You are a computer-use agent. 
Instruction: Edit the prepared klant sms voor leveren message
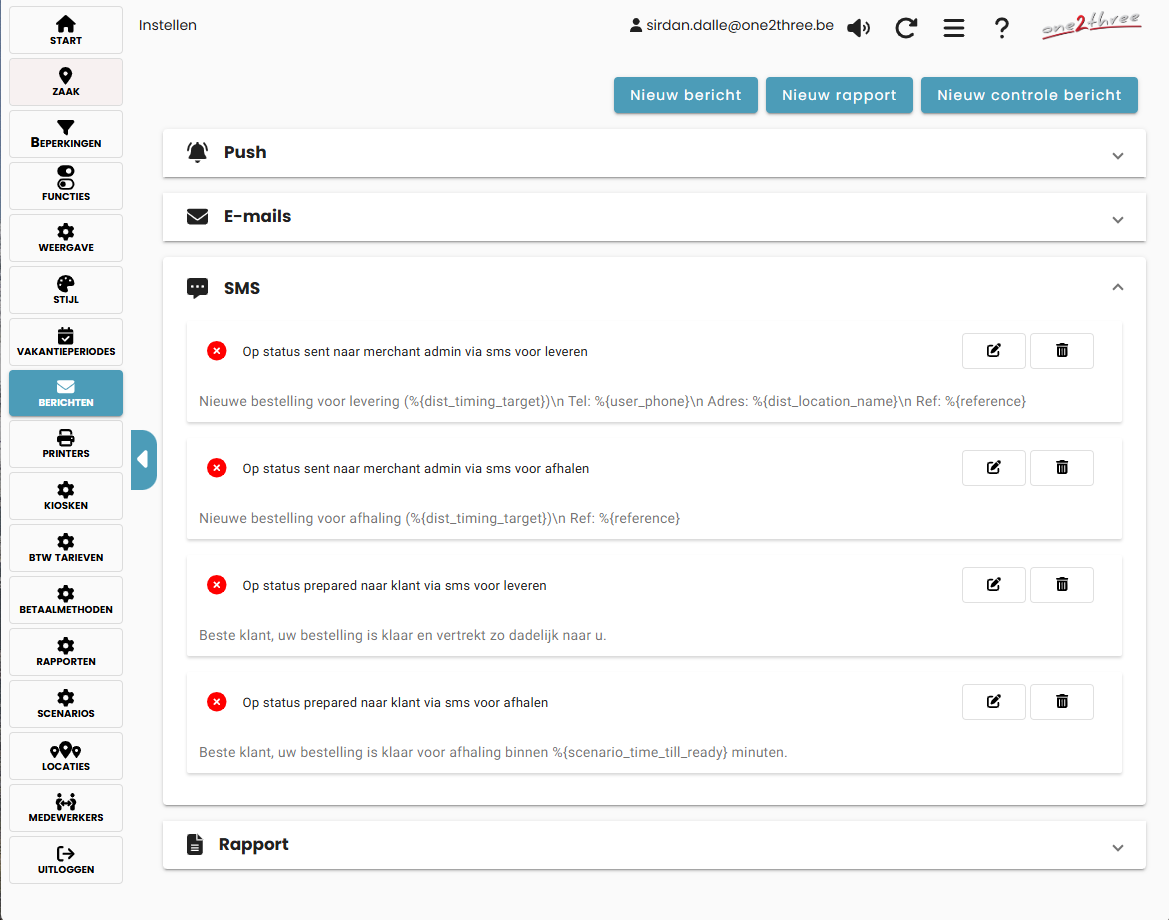point(993,585)
